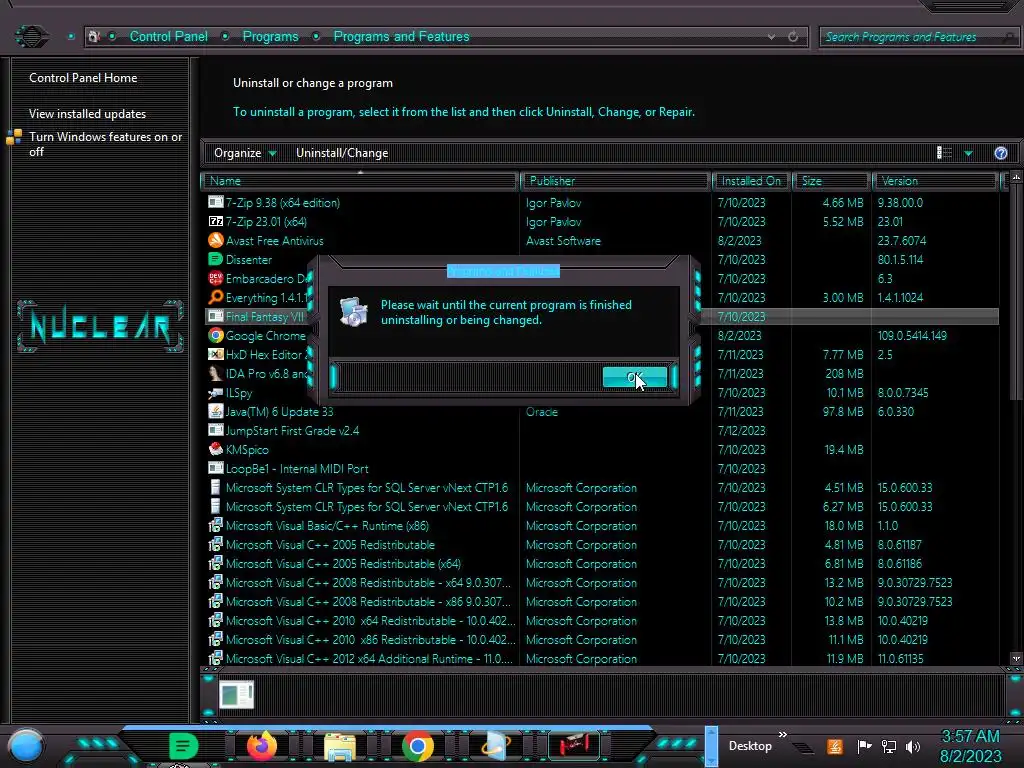
Task: Open Google Chrome from the taskbar
Action: click(x=418, y=746)
